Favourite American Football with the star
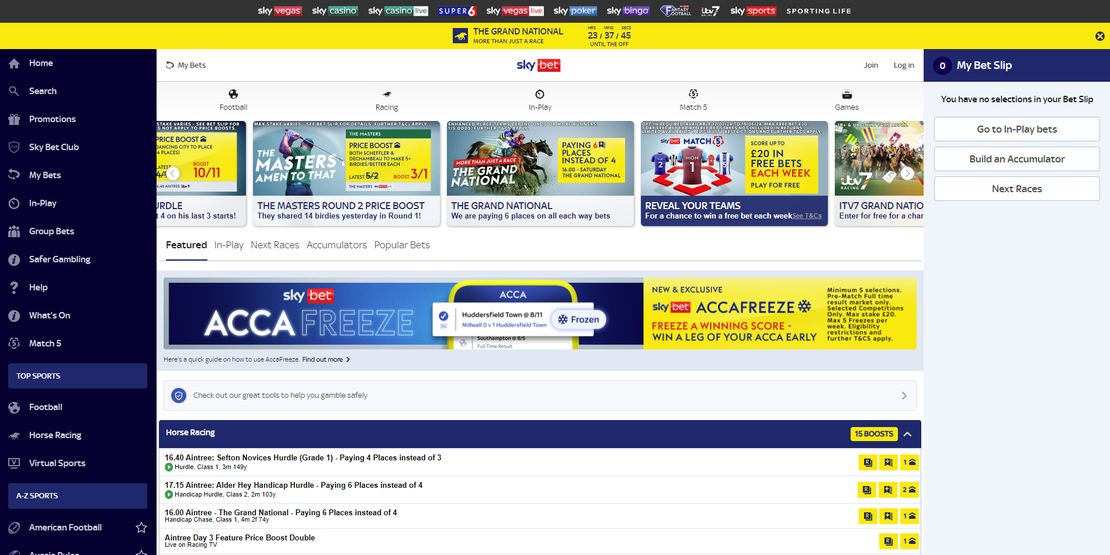Image resolution: width=1110 pixels, height=555 pixels. pyautogui.click(x=141, y=527)
